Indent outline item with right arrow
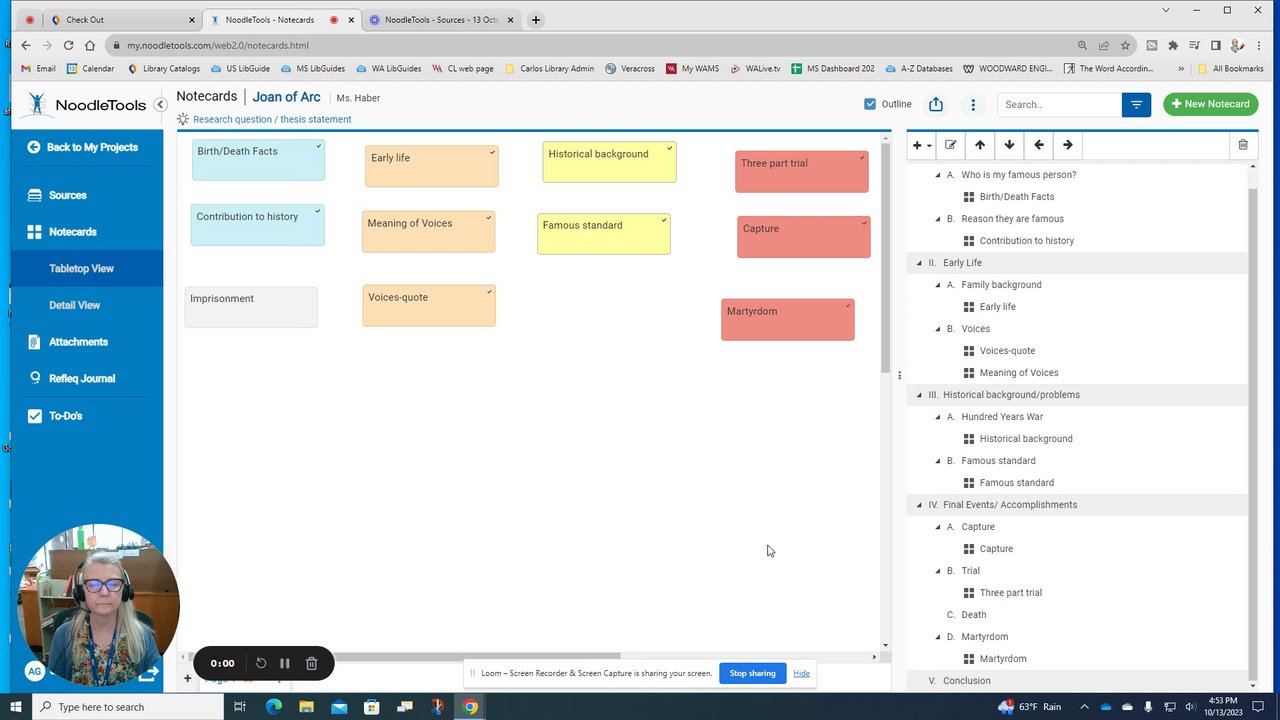Image resolution: width=1280 pixels, height=720 pixels. [1068, 145]
